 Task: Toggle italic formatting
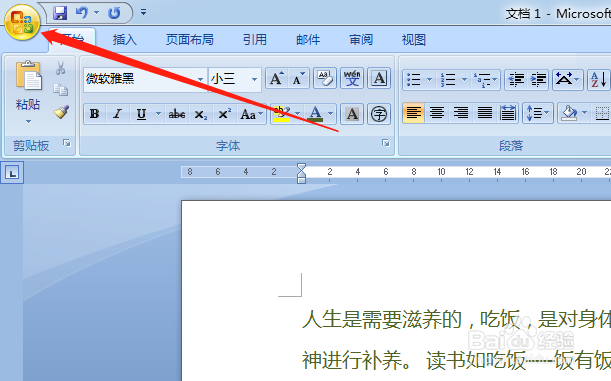pyautogui.click(x=117, y=114)
